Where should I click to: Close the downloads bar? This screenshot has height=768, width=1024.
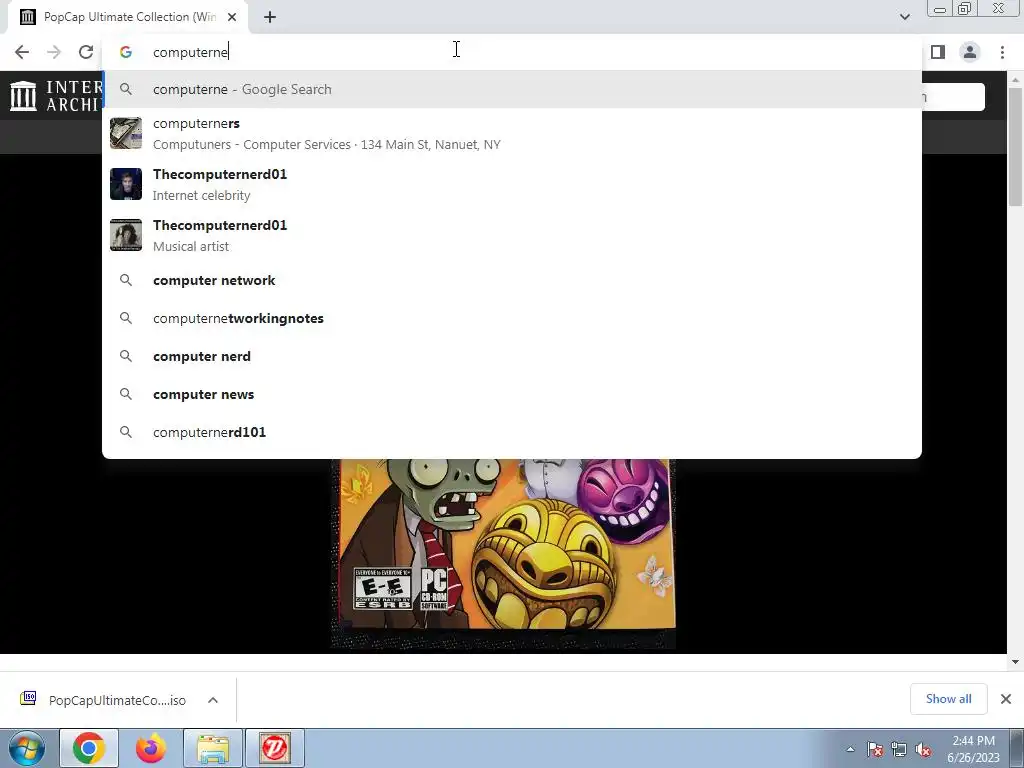(x=1006, y=699)
